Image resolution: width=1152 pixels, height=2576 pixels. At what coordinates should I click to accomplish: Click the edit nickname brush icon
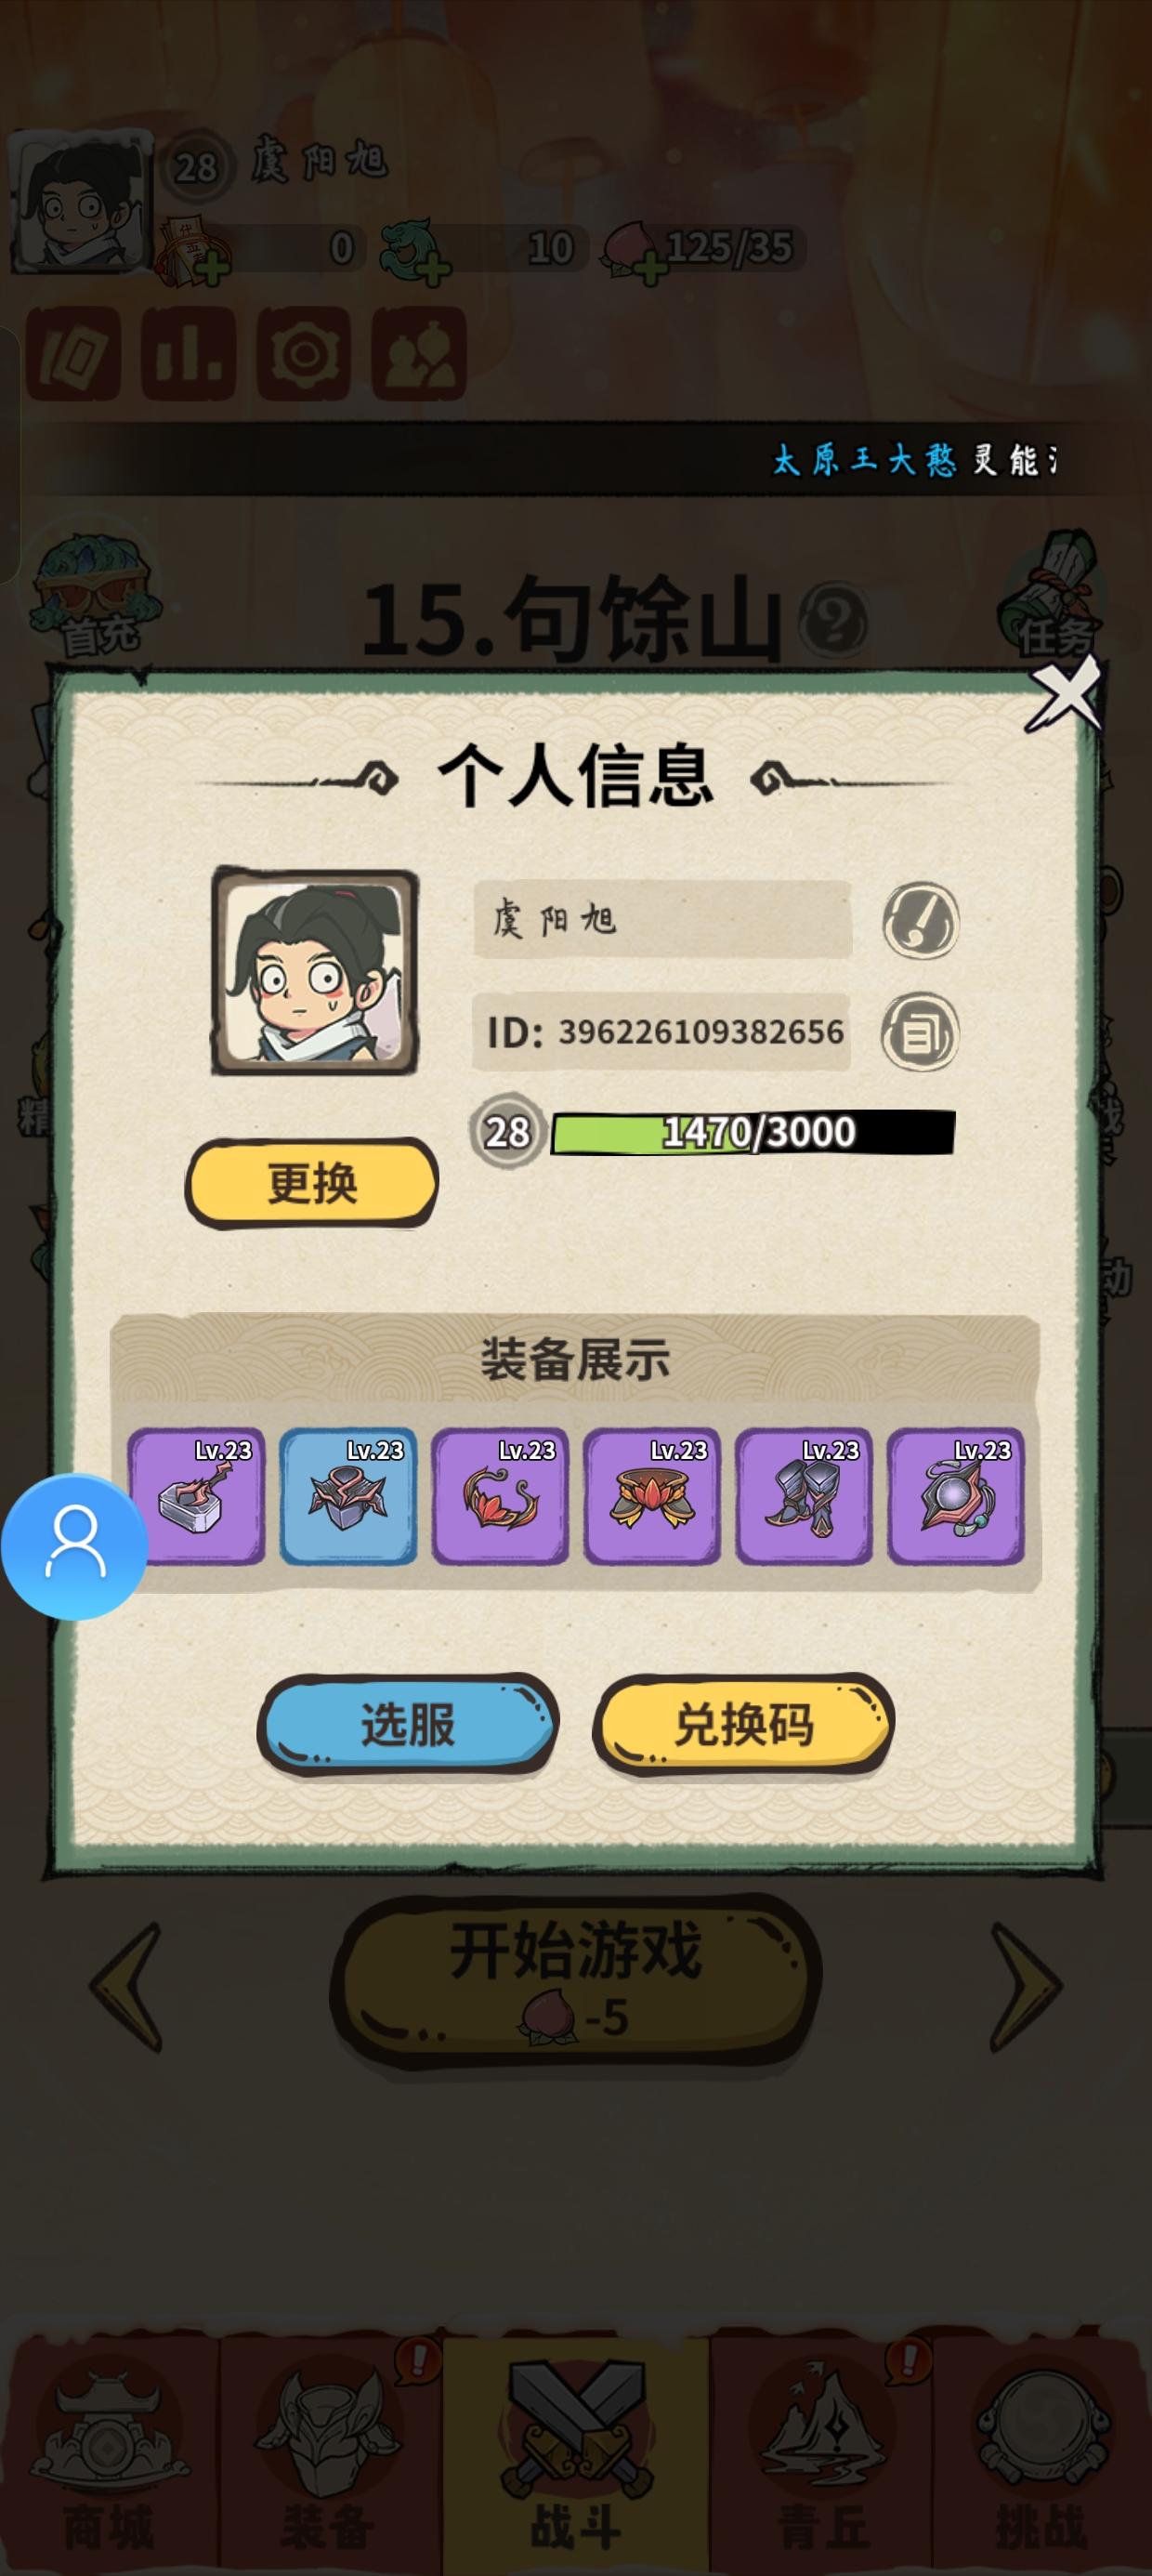(920, 920)
